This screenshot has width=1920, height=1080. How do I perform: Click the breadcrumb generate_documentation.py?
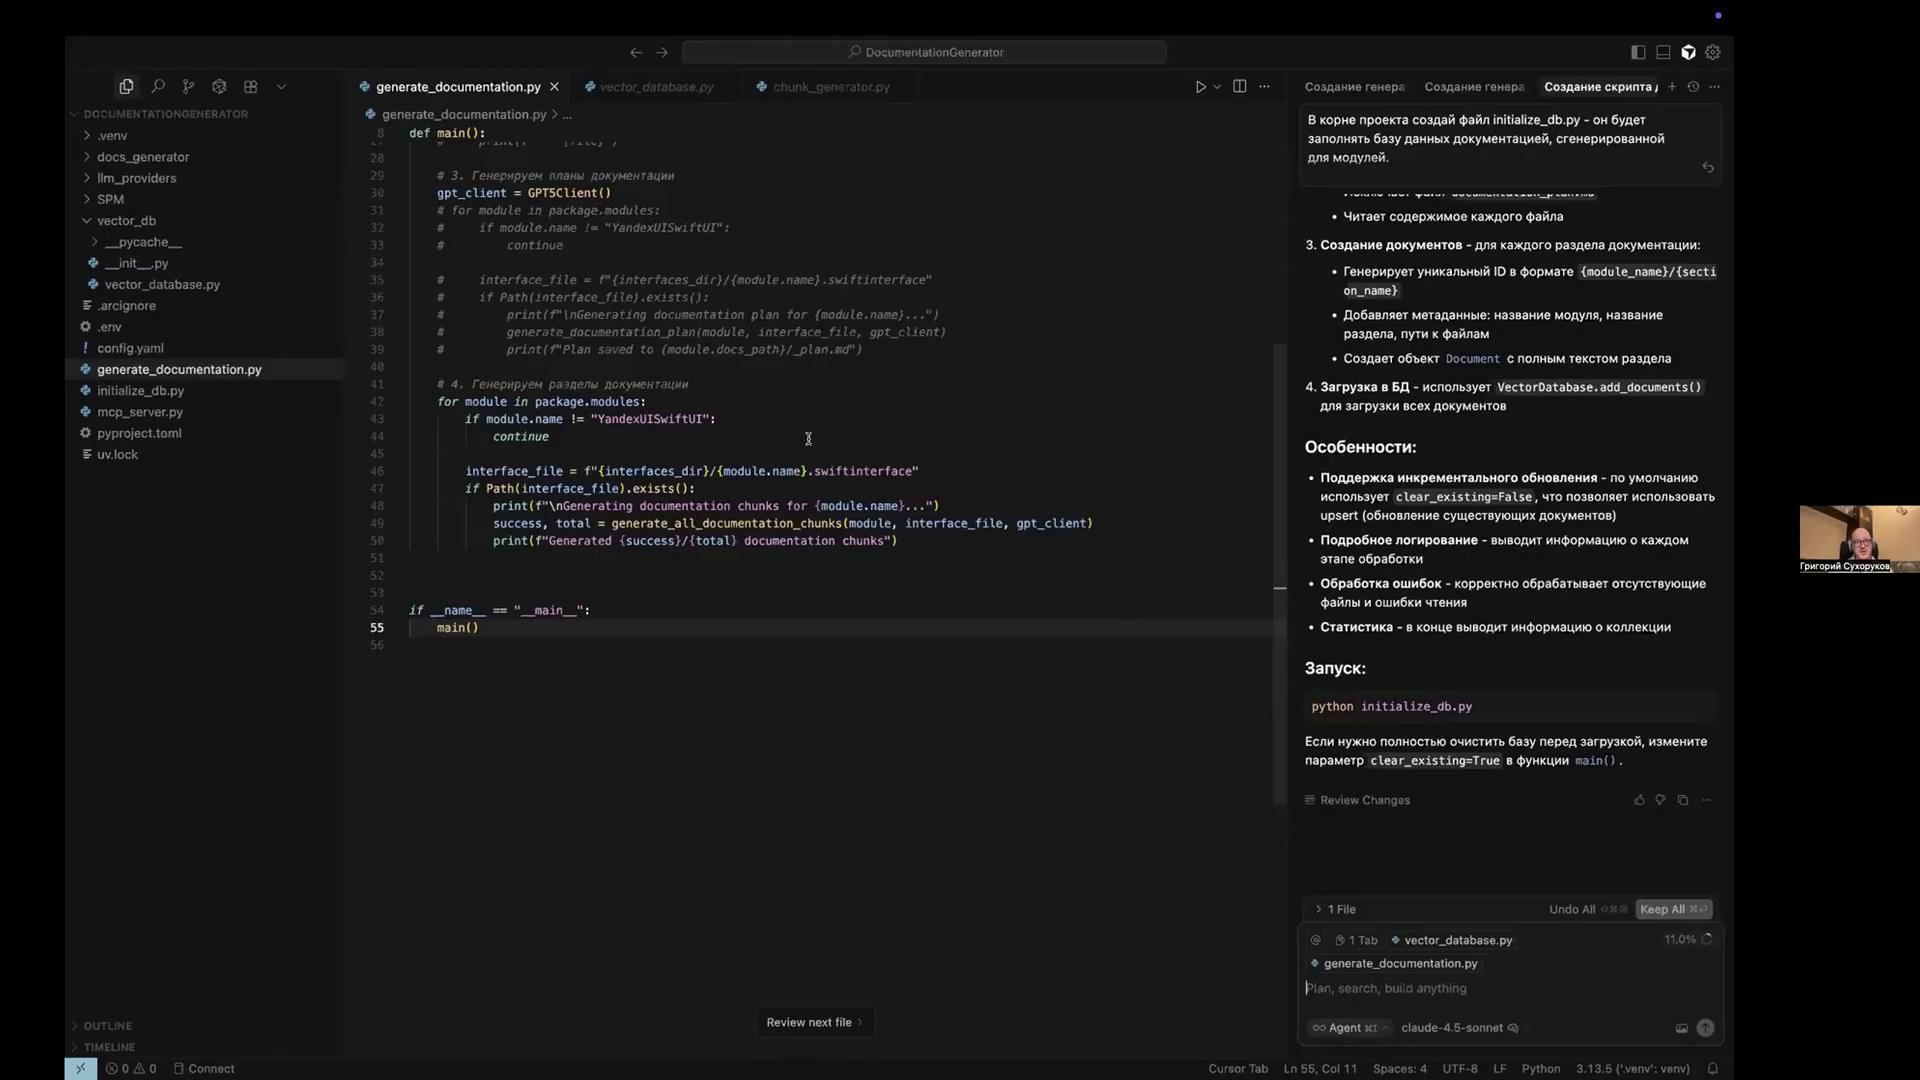[x=464, y=115]
